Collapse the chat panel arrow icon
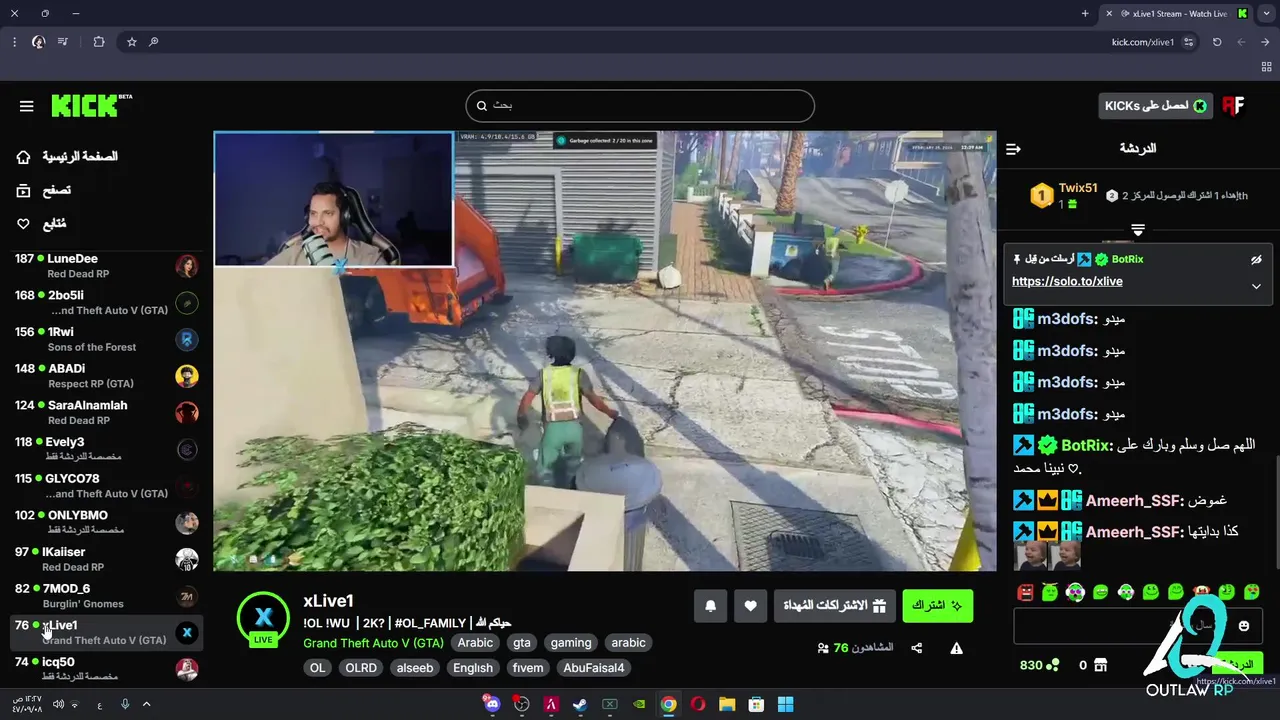The image size is (1280, 720). pyautogui.click(x=1013, y=149)
